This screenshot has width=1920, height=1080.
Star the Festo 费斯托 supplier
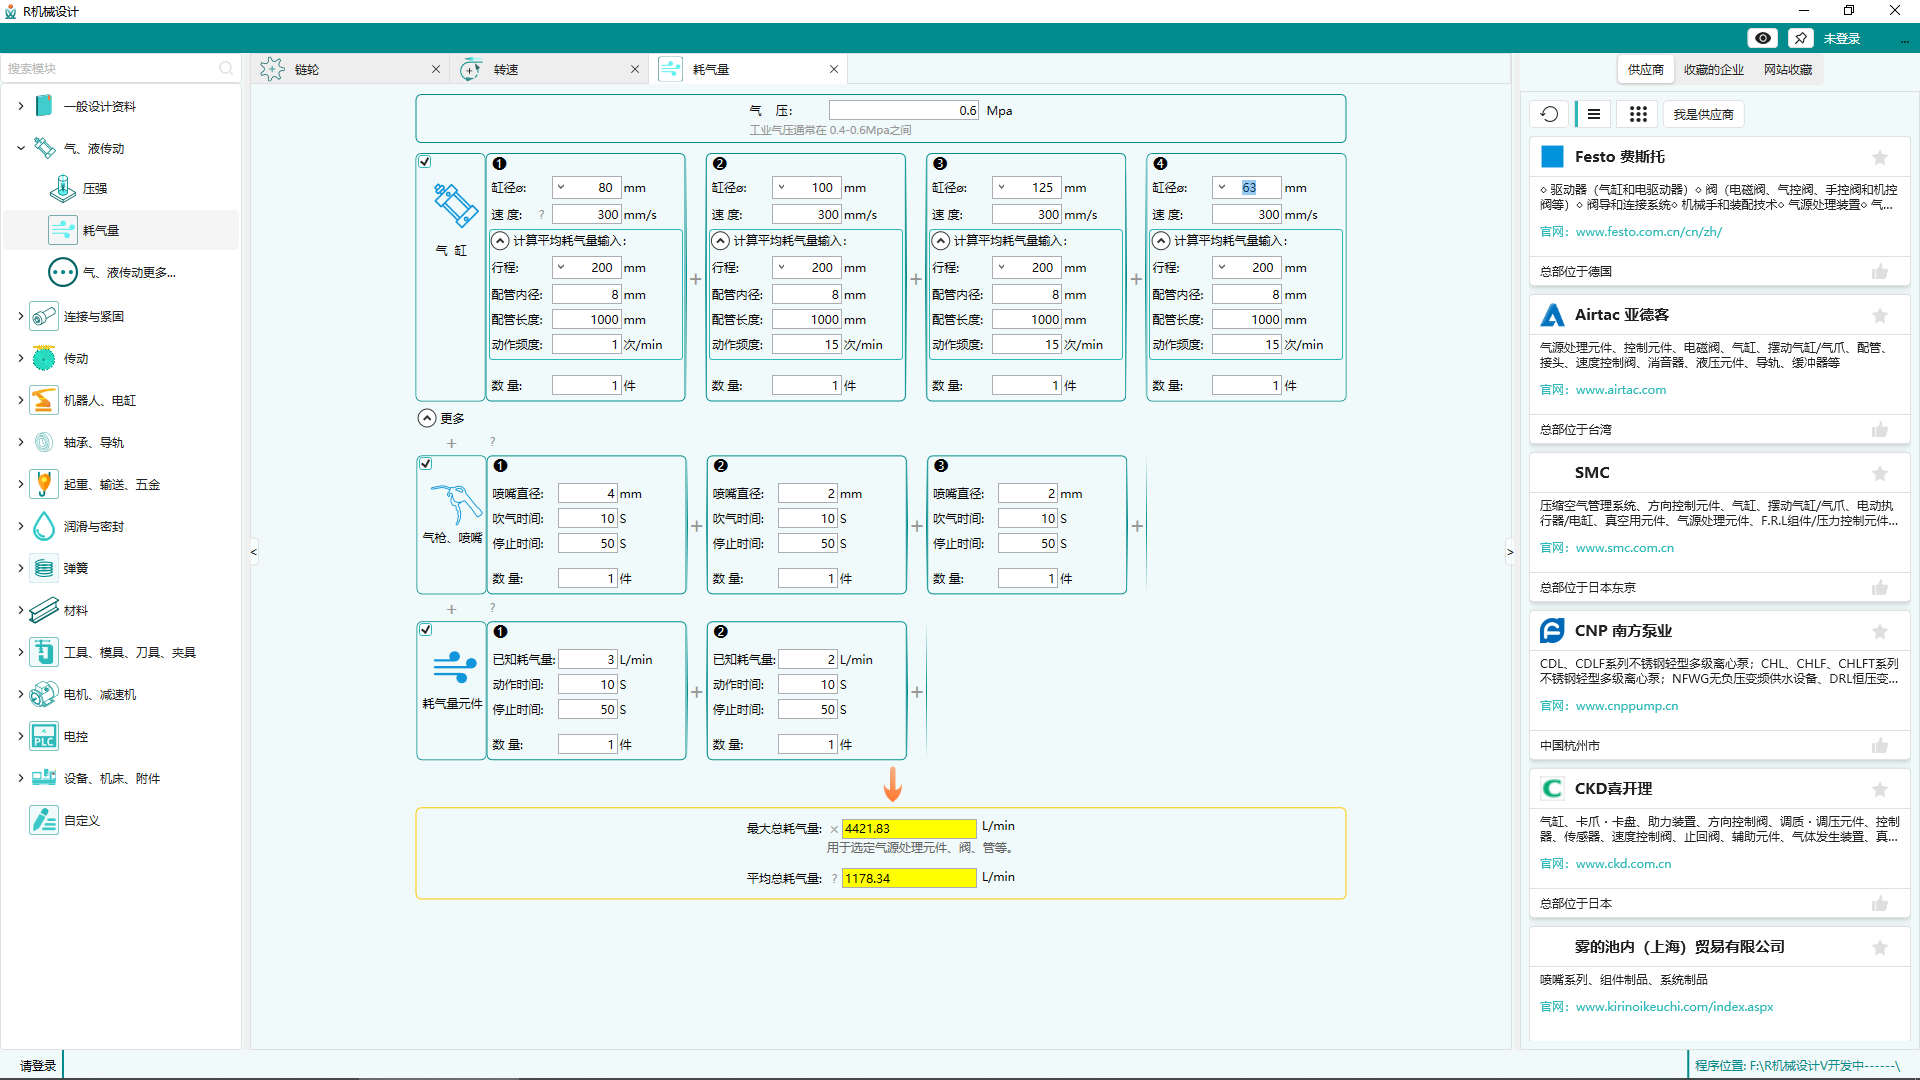(1879, 157)
